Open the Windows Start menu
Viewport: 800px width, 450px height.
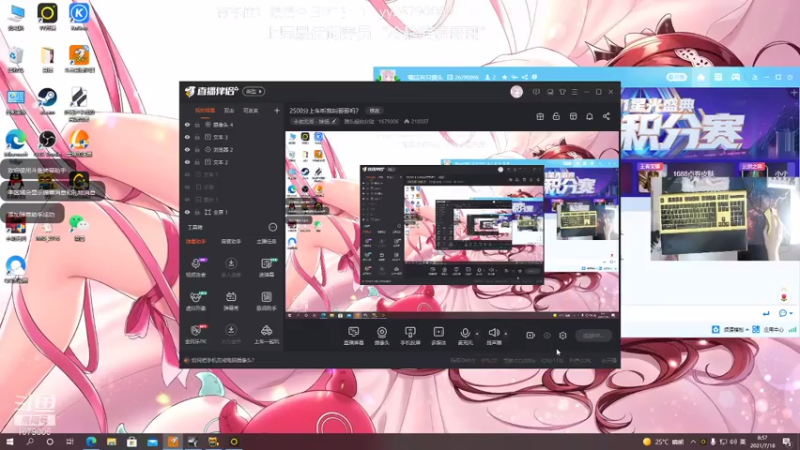tap(9, 442)
